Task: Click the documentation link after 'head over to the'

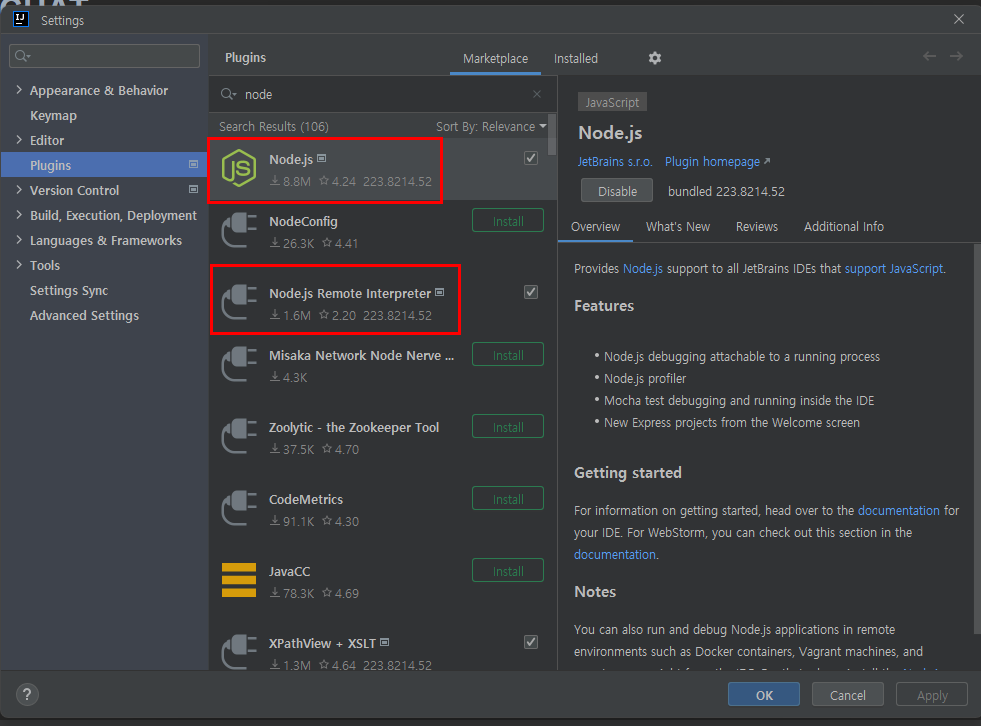Action: pyautogui.click(x=898, y=510)
